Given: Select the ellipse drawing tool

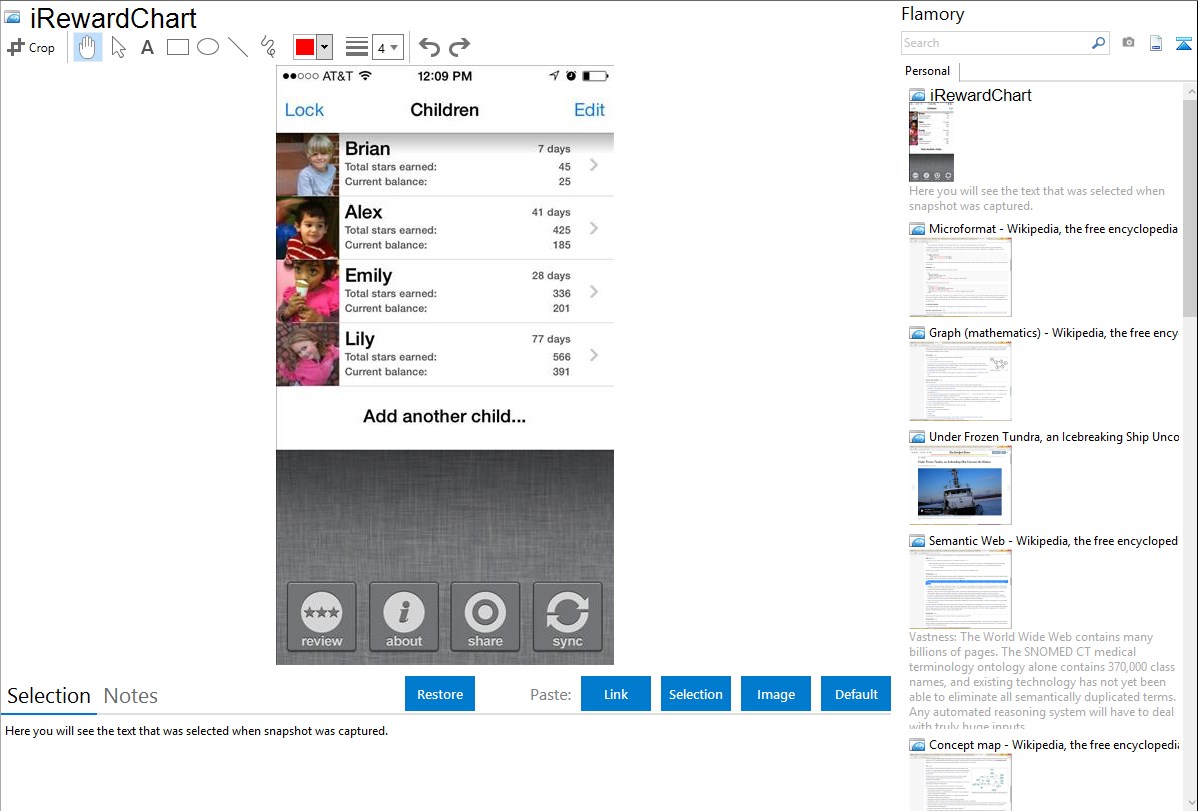Looking at the screenshot, I should [x=208, y=47].
